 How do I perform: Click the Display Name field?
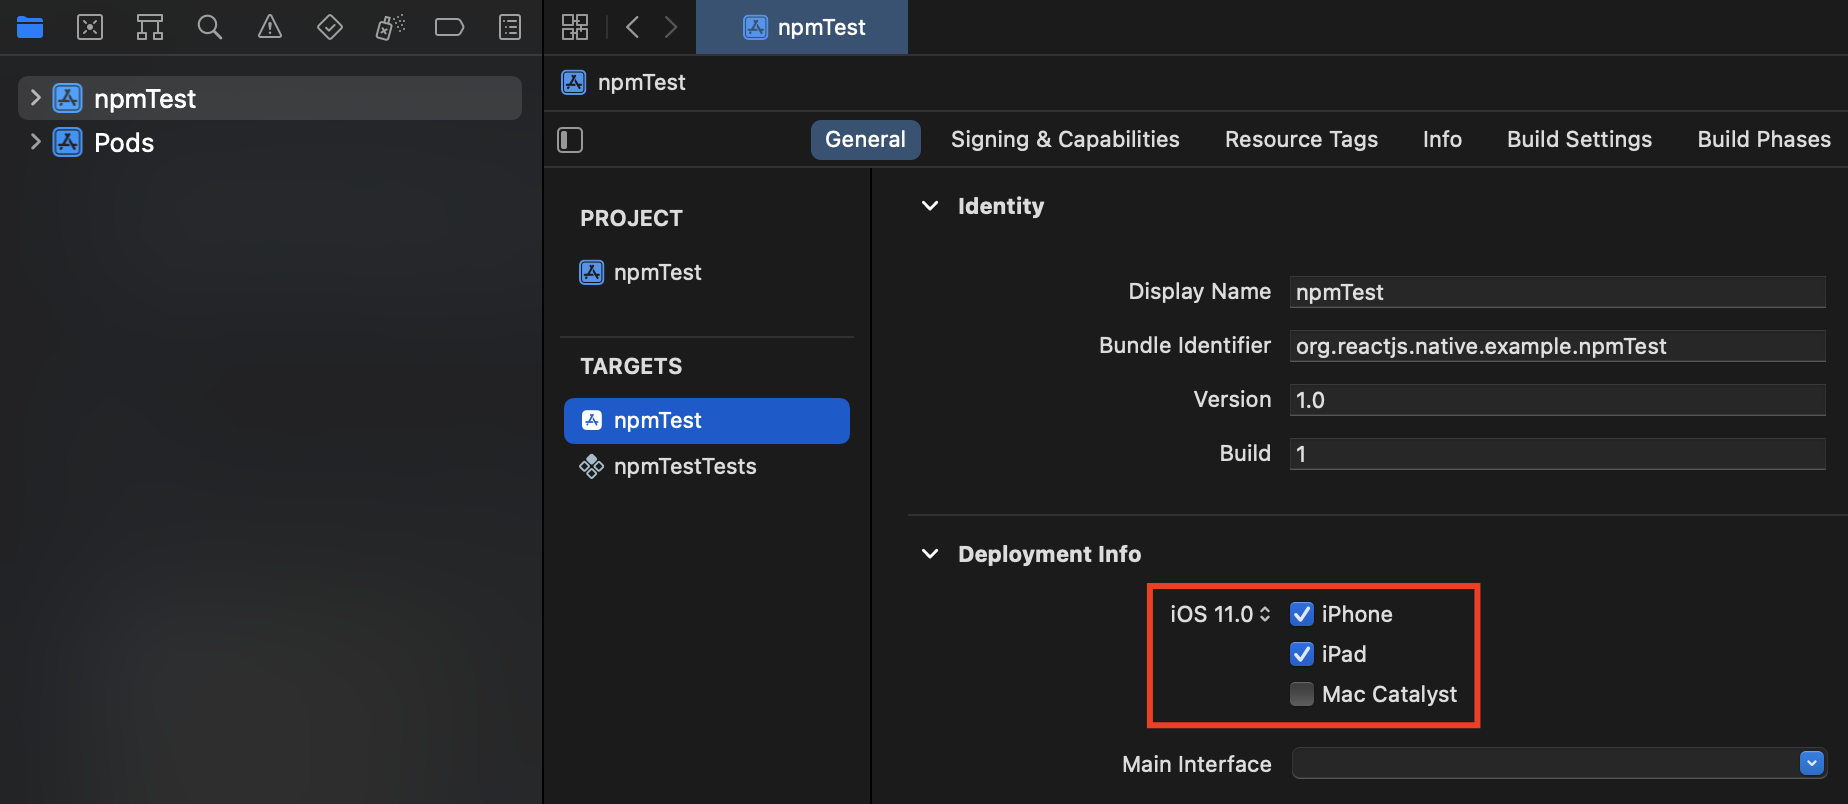pyautogui.click(x=1557, y=292)
